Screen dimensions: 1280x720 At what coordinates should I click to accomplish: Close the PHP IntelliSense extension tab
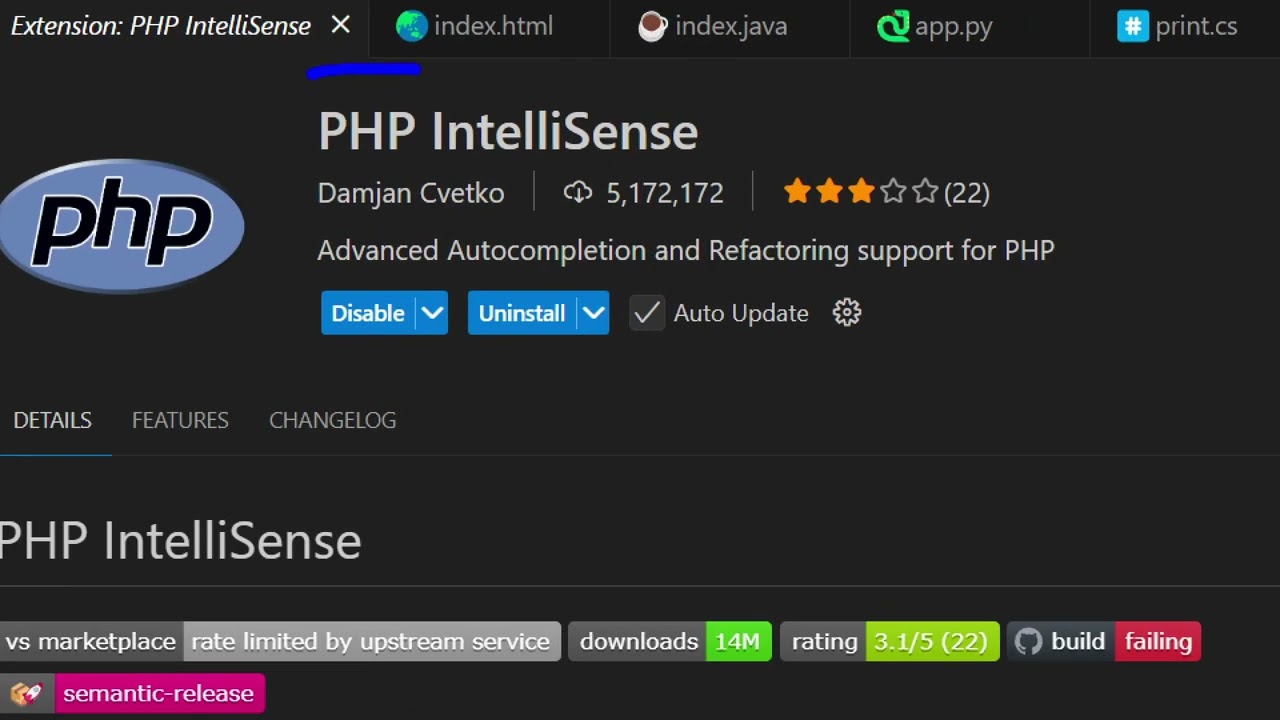341,25
